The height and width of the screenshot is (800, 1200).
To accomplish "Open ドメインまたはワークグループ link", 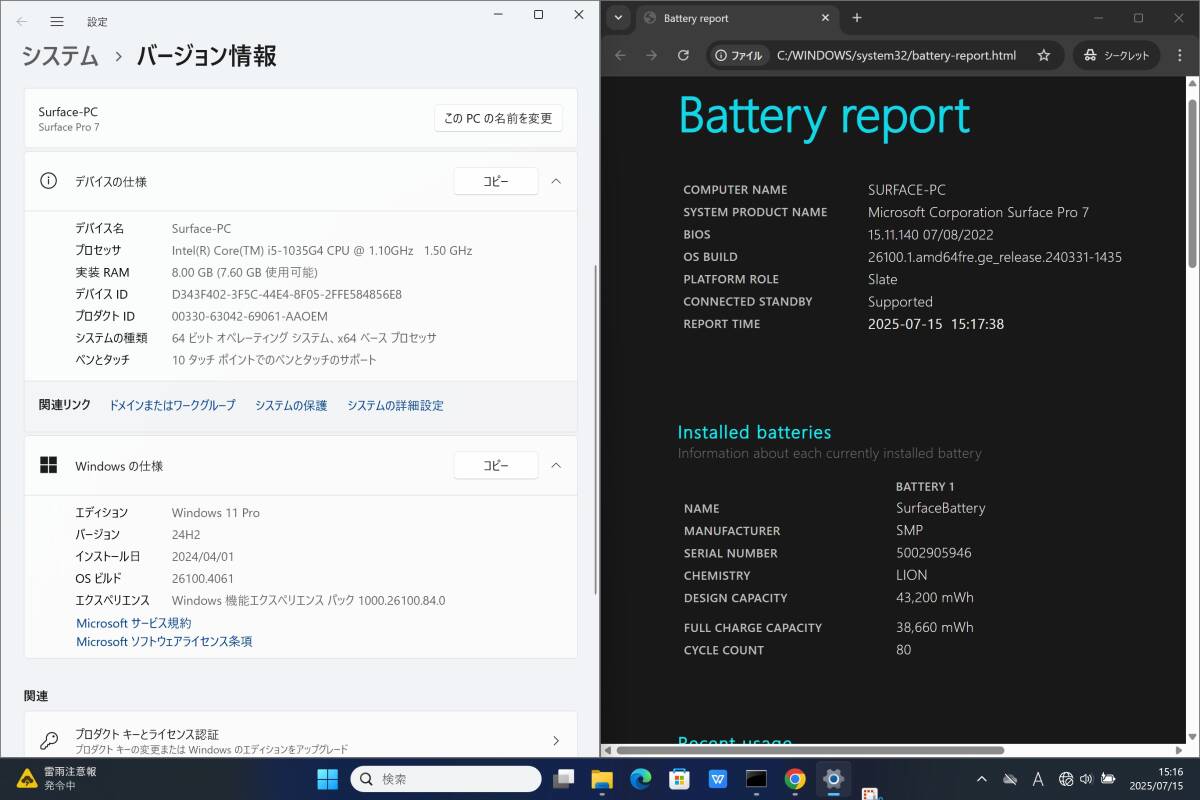I will 172,405.
